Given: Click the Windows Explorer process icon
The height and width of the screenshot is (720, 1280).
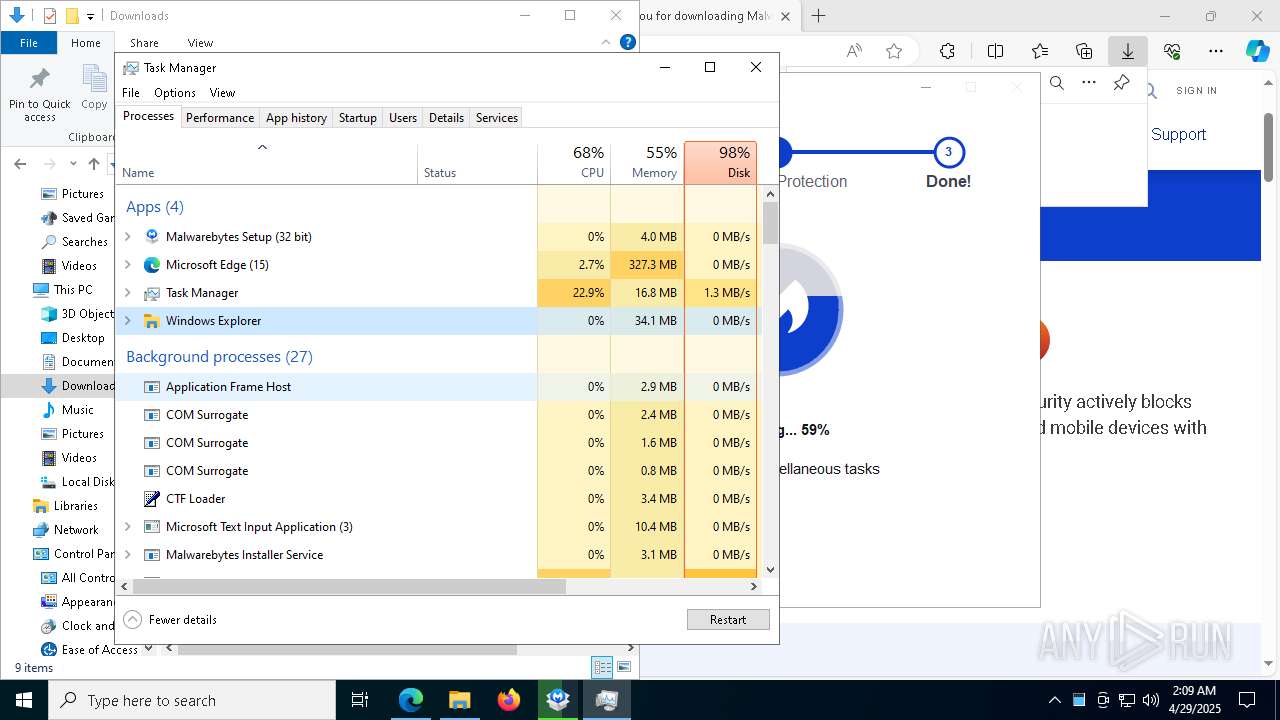Looking at the screenshot, I should click(x=152, y=321).
